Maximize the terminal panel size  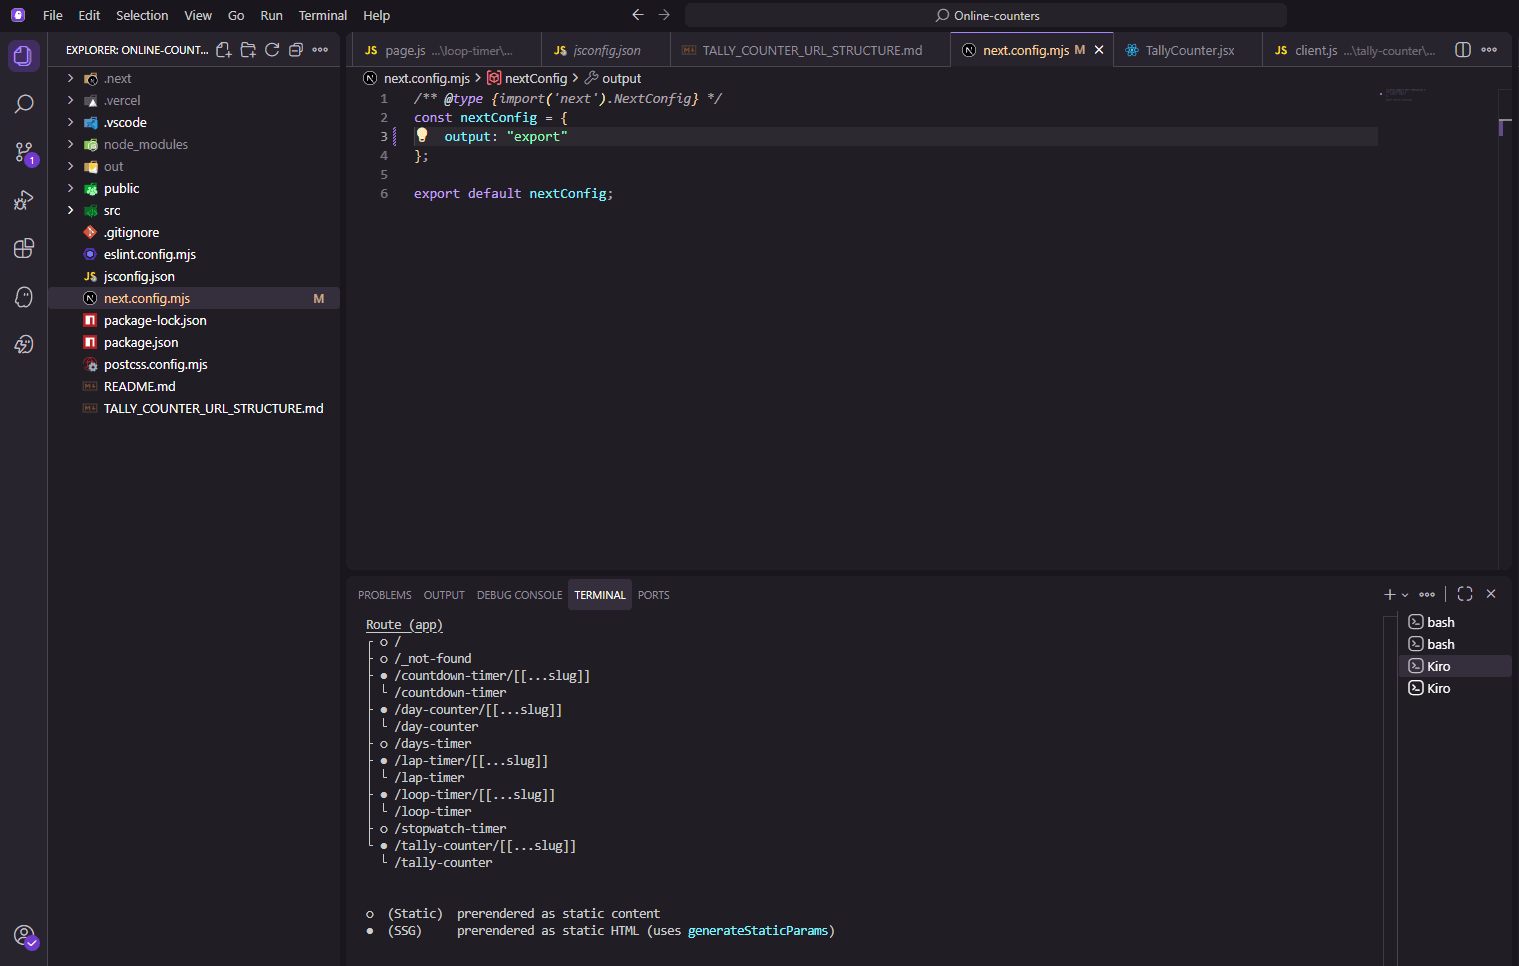(1465, 594)
